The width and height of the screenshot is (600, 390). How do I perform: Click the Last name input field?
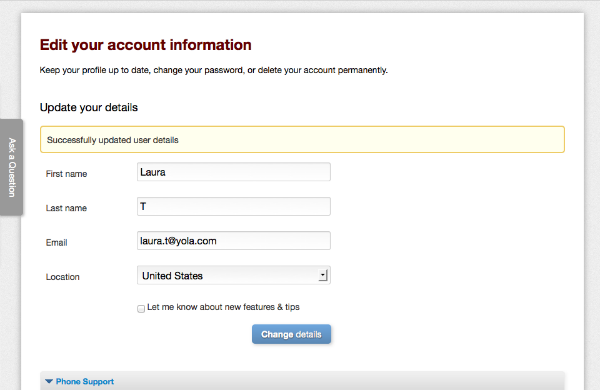(234, 206)
